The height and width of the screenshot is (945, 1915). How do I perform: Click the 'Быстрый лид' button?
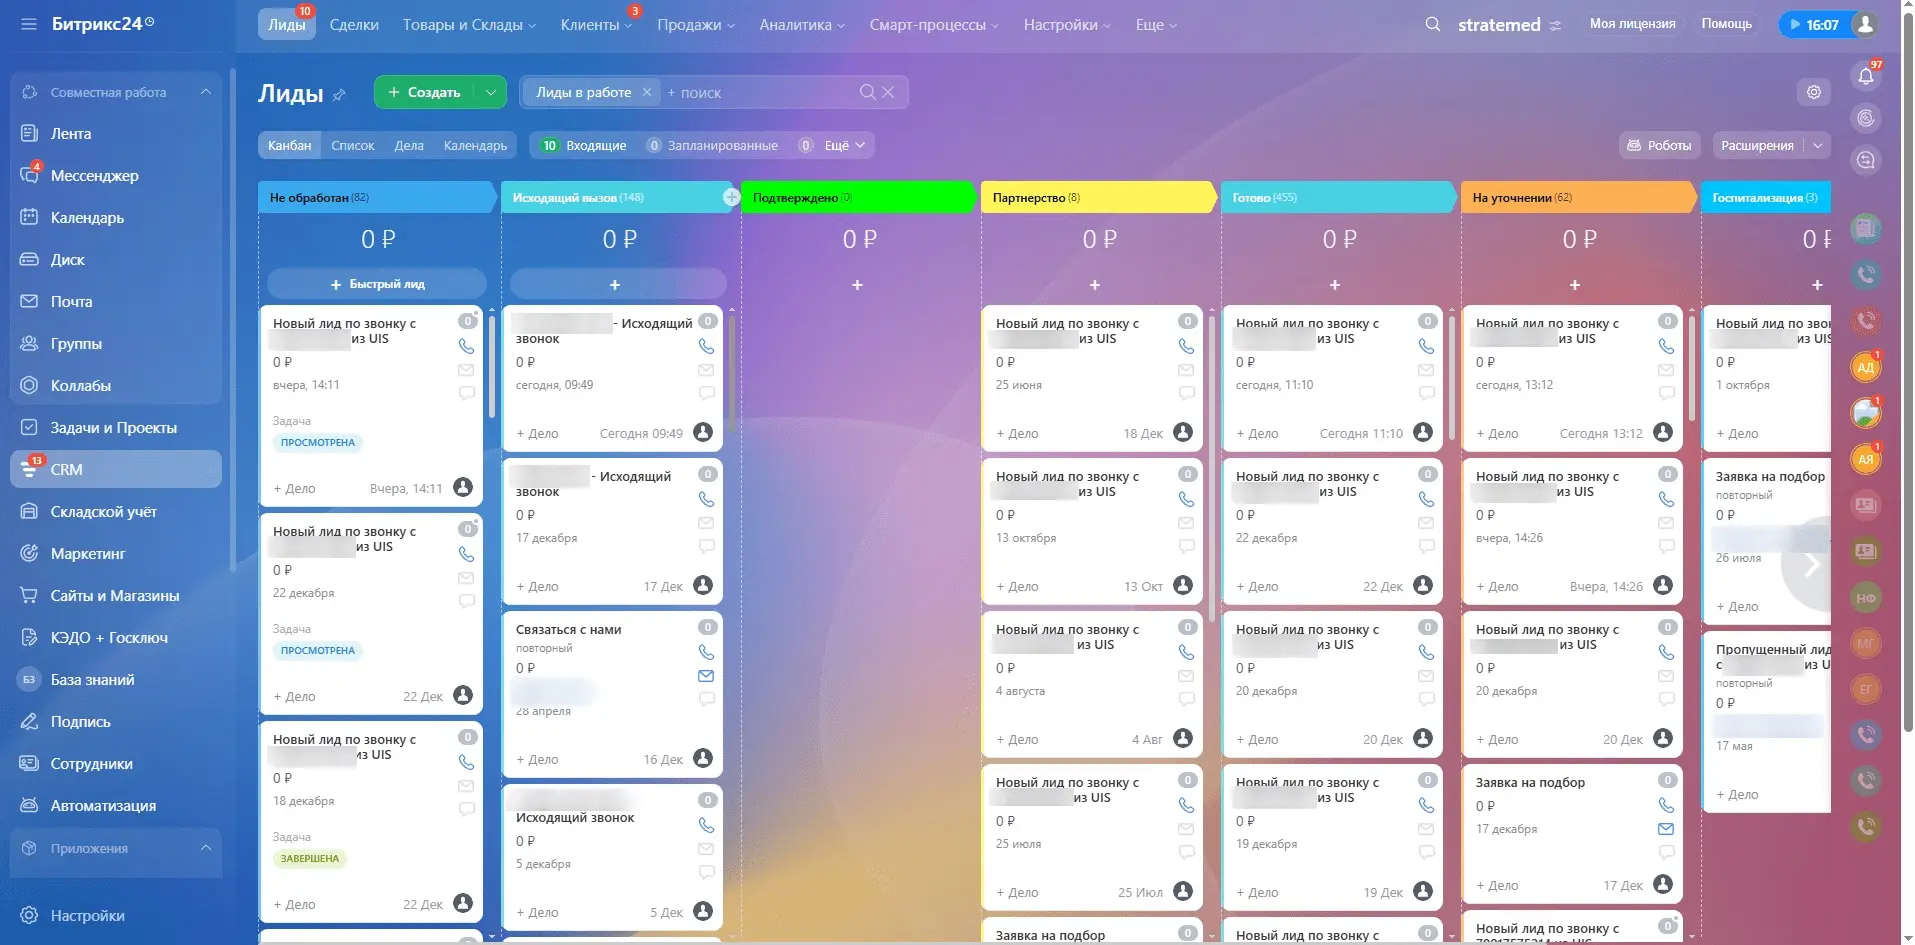(377, 284)
